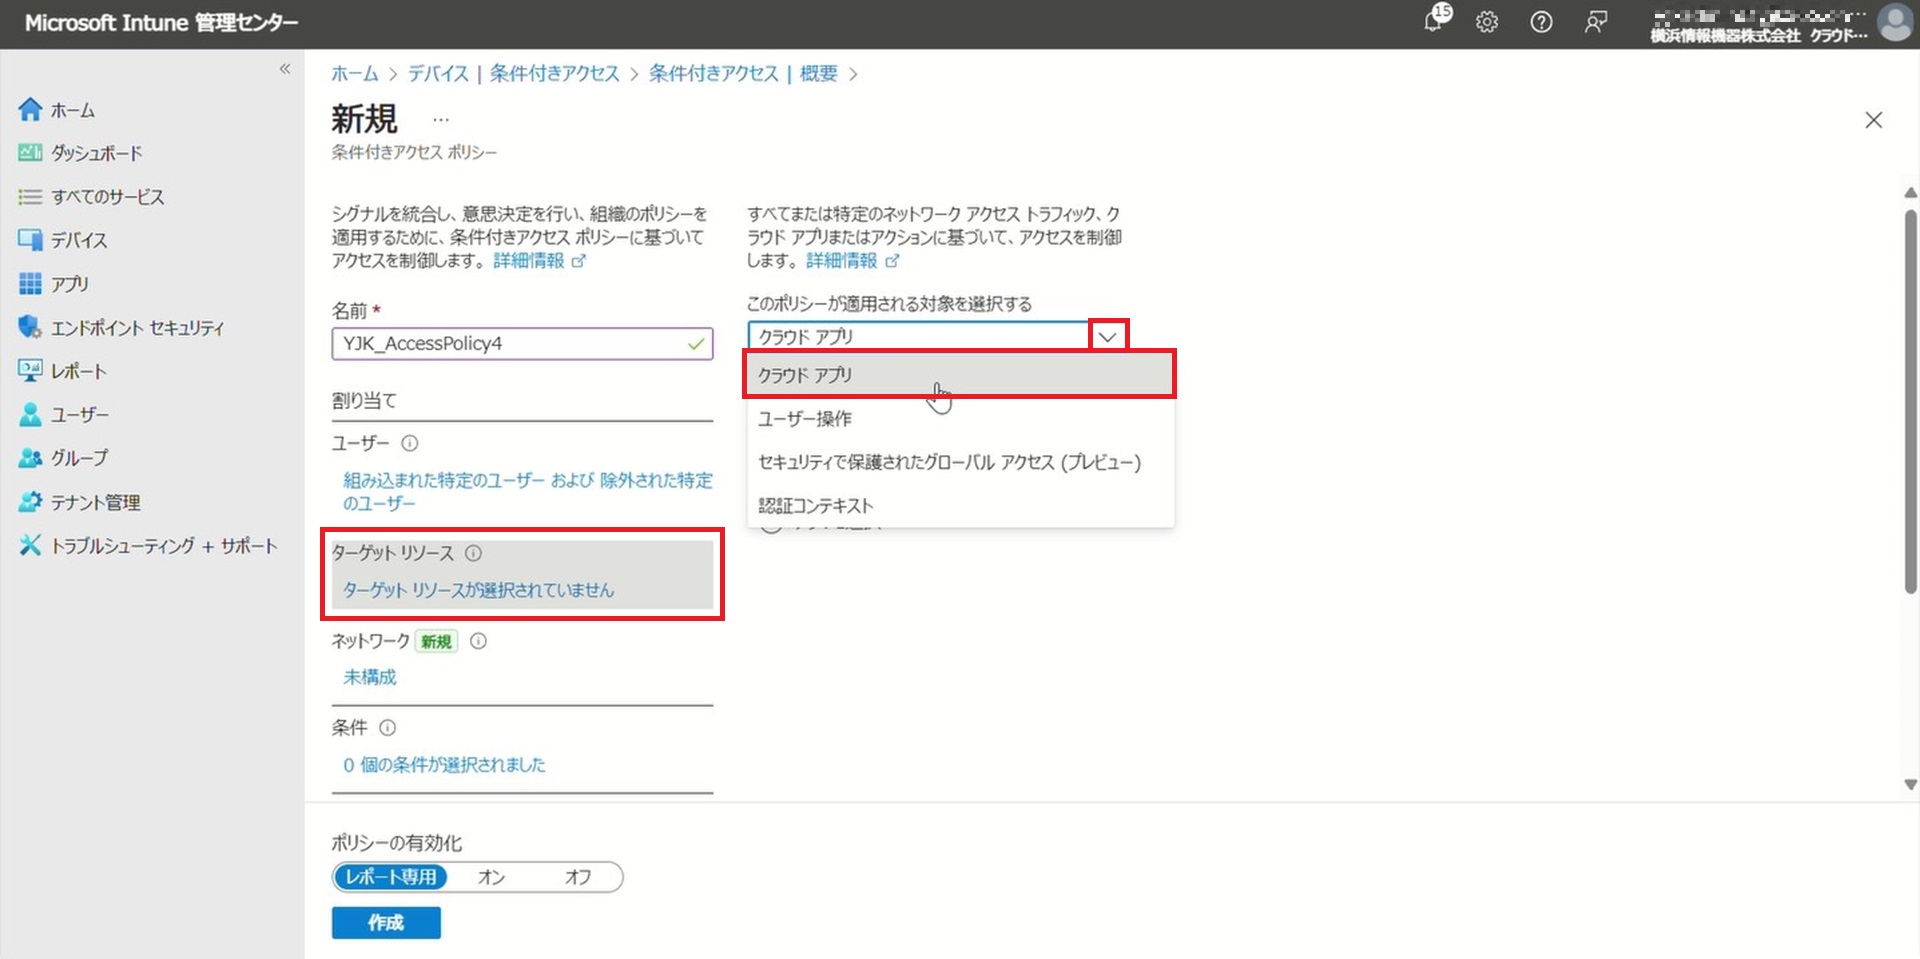Viewport: 1920px width, 959px height.
Task: Open エンドポイント セキュリティ in the left navigation
Action: 138,327
